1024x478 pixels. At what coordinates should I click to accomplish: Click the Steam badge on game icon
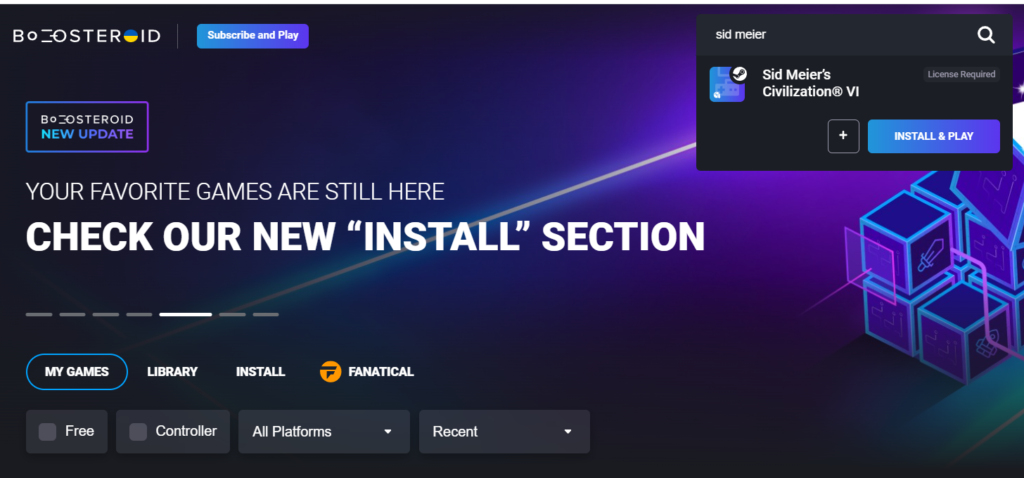click(x=739, y=74)
